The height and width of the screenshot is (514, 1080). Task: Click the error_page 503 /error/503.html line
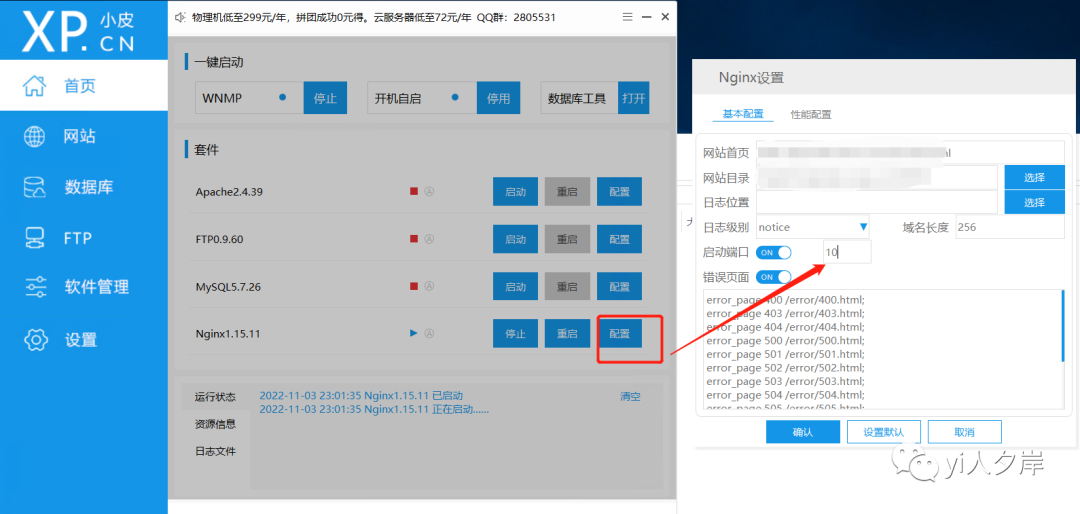coord(785,381)
